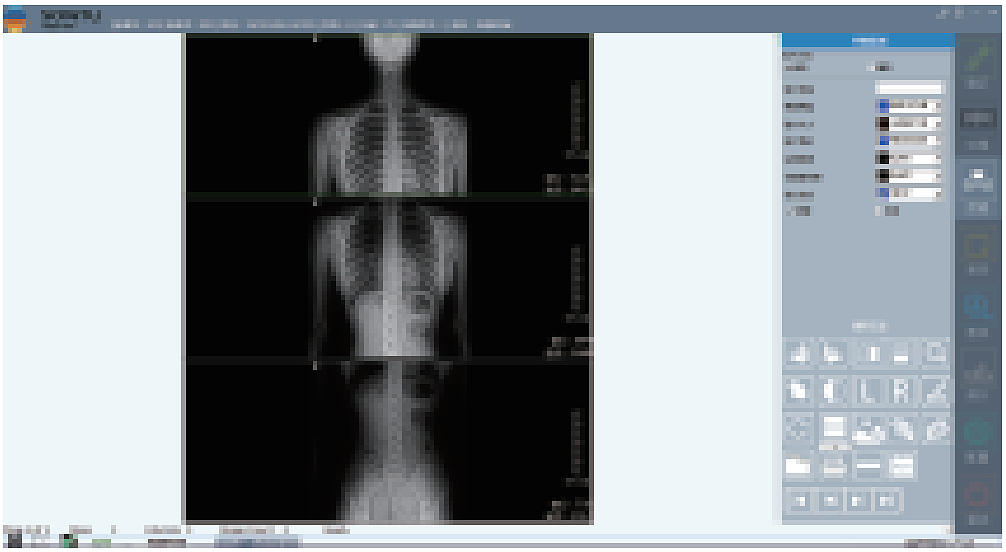Expand the last color dropdown in settings list
Image resolution: width=1006 pixels, height=552 pixels.
[909, 193]
